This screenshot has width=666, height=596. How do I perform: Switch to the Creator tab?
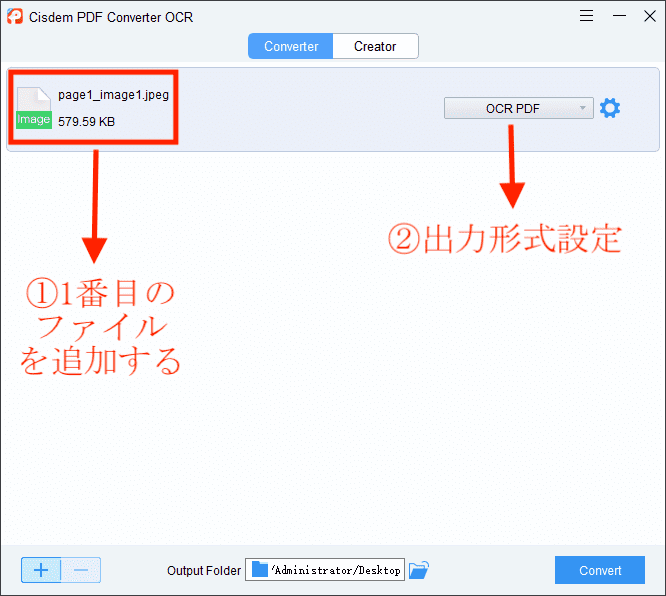click(375, 46)
